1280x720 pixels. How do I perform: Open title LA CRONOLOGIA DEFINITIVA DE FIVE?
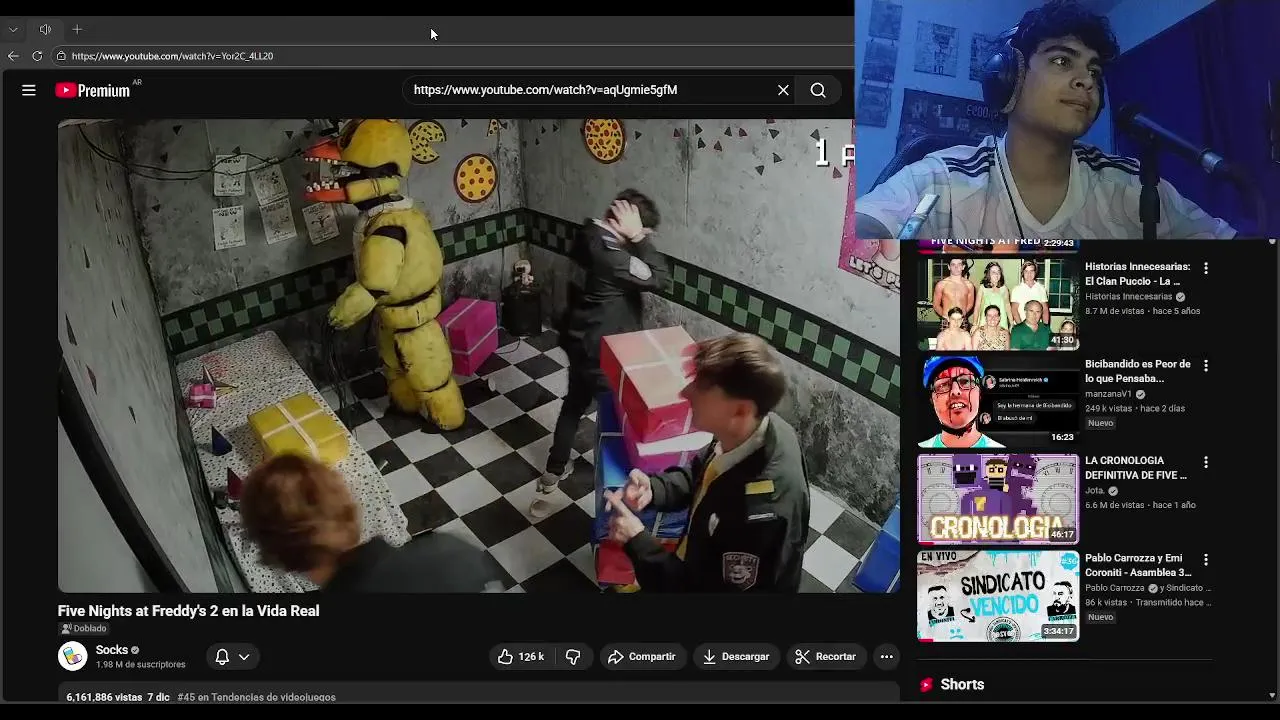(x=1136, y=468)
